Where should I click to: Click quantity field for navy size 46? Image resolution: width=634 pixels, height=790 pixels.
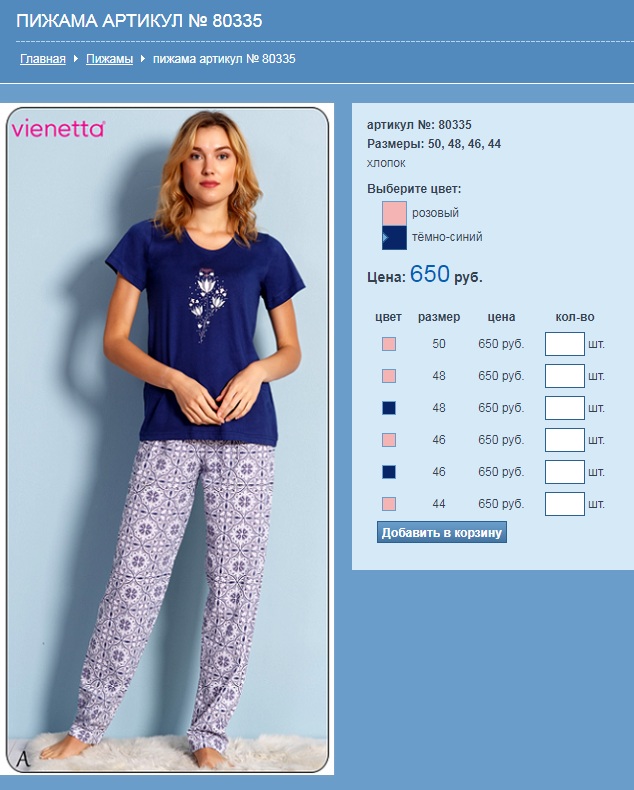[564, 472]
